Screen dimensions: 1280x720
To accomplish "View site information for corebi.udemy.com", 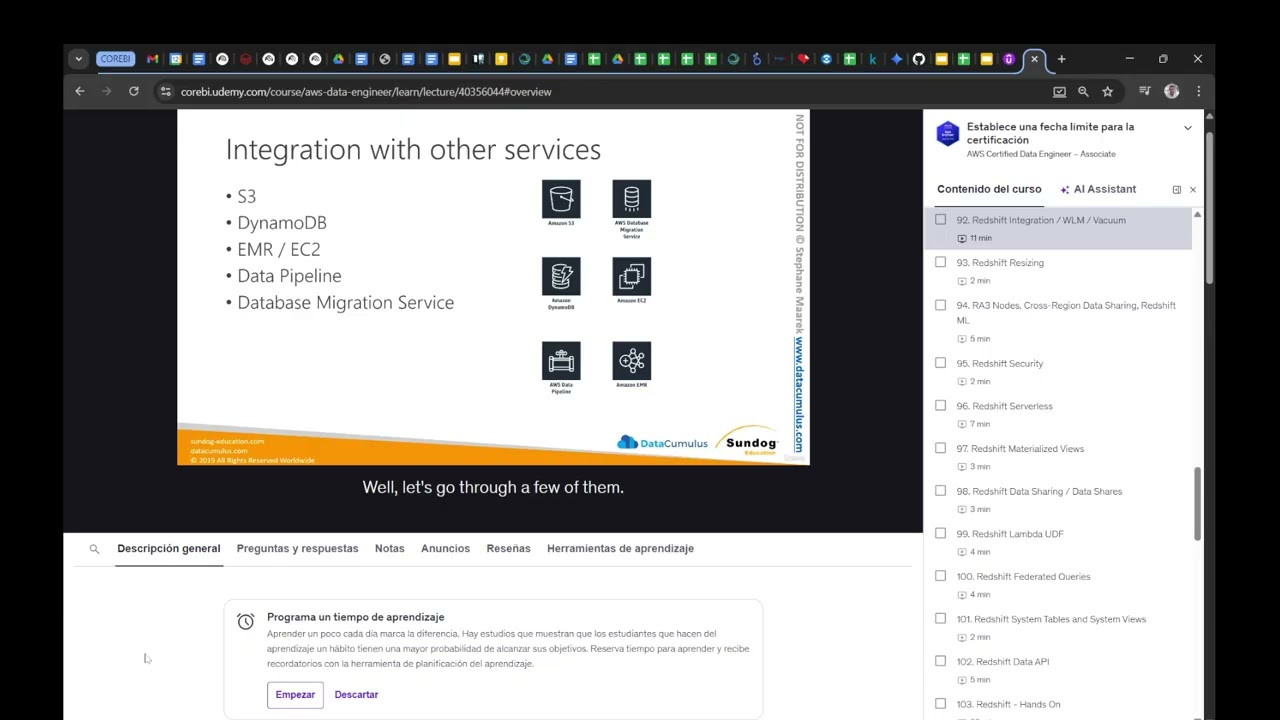I will pyautogui.click(x=165, y=91).
